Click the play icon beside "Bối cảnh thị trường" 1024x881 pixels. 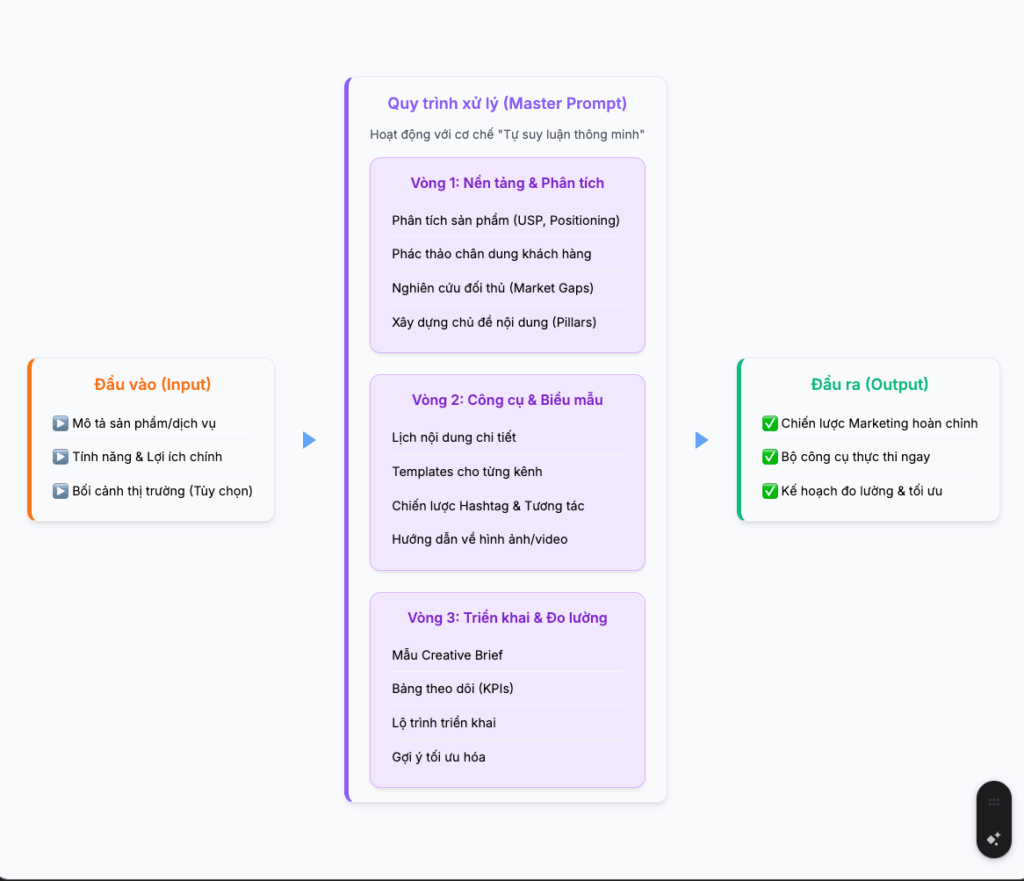tap(60, 490)
